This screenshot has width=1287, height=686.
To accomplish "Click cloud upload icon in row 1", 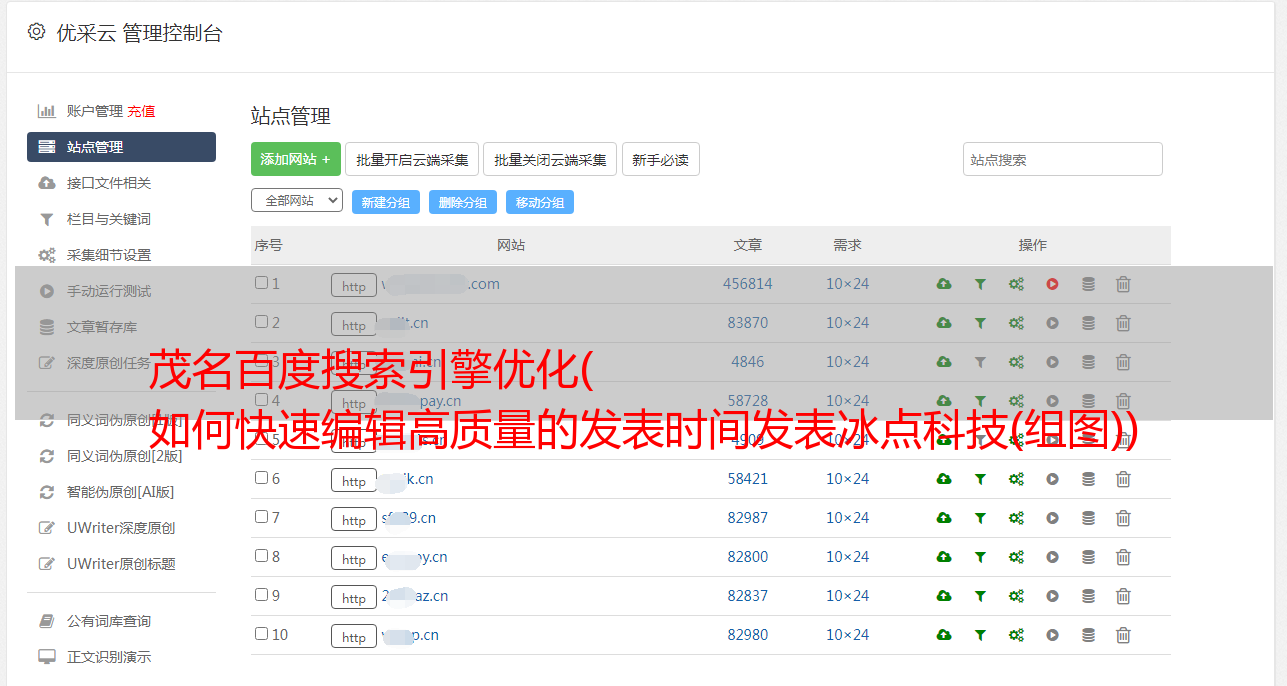I will [x=944, y=284].
